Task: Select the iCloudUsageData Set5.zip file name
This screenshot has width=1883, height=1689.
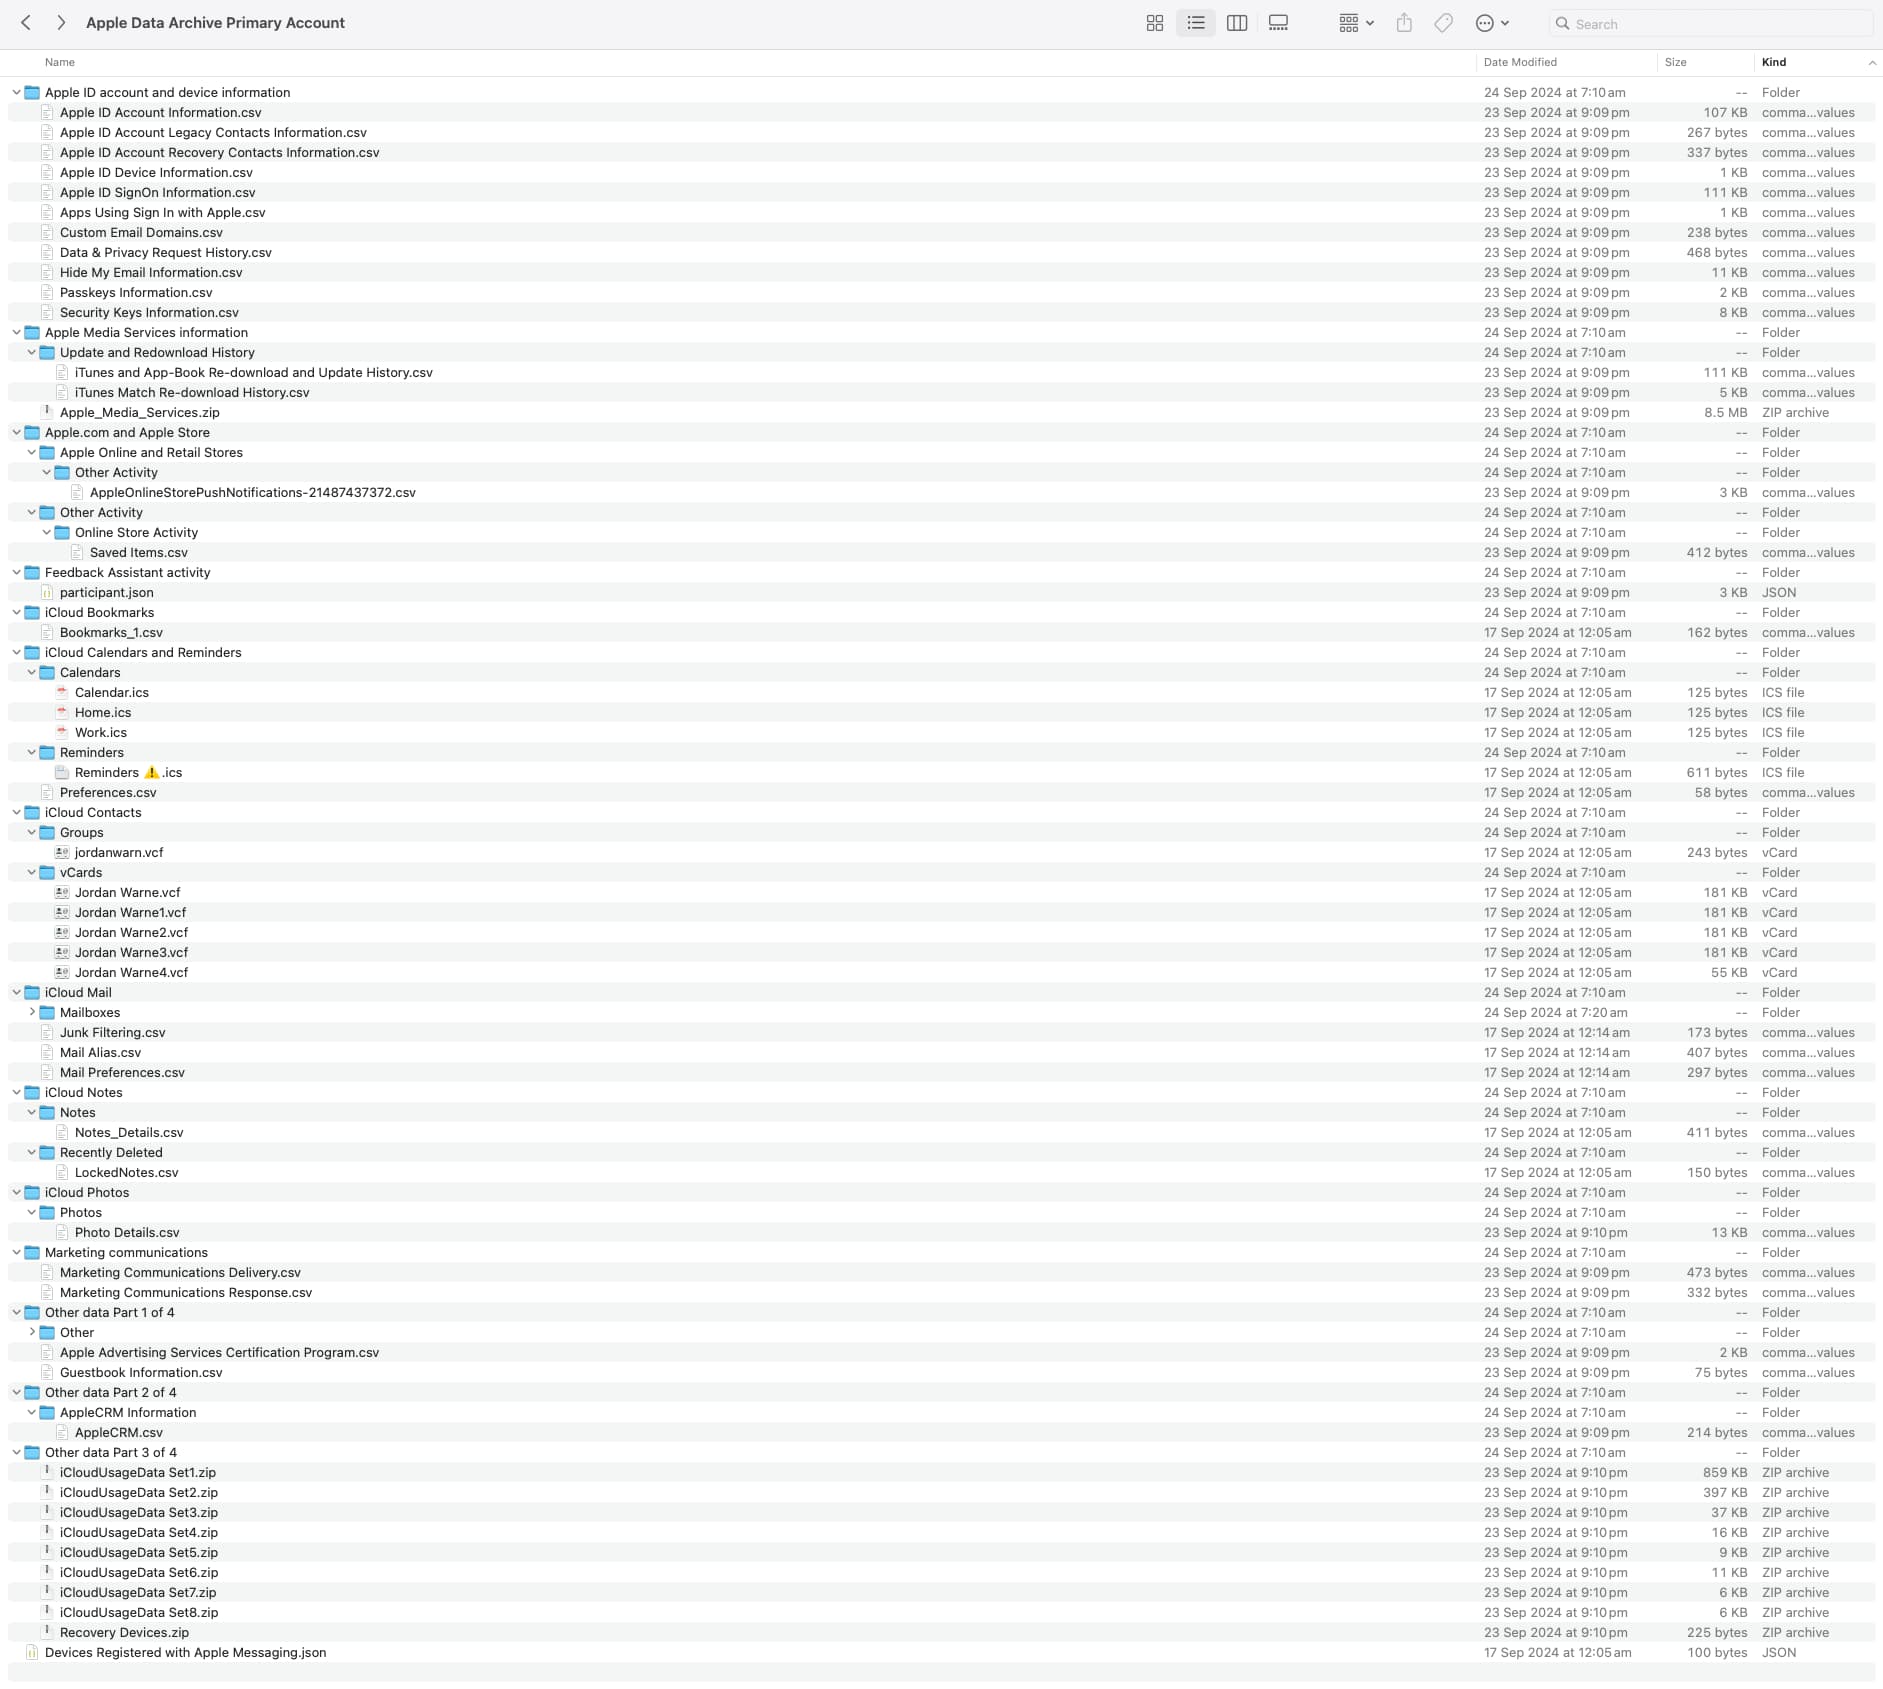Action: [x=139, y=1553]
